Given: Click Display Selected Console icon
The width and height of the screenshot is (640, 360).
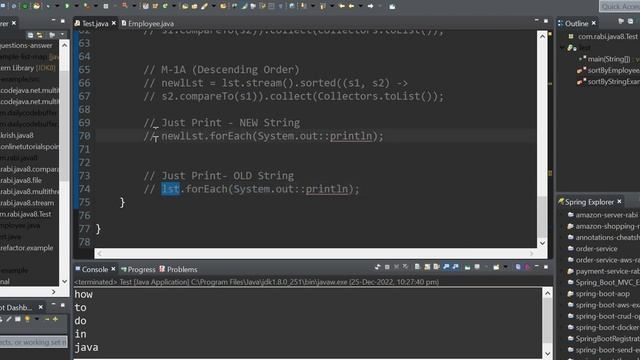Looking at the screenshot, I should 477,267.
